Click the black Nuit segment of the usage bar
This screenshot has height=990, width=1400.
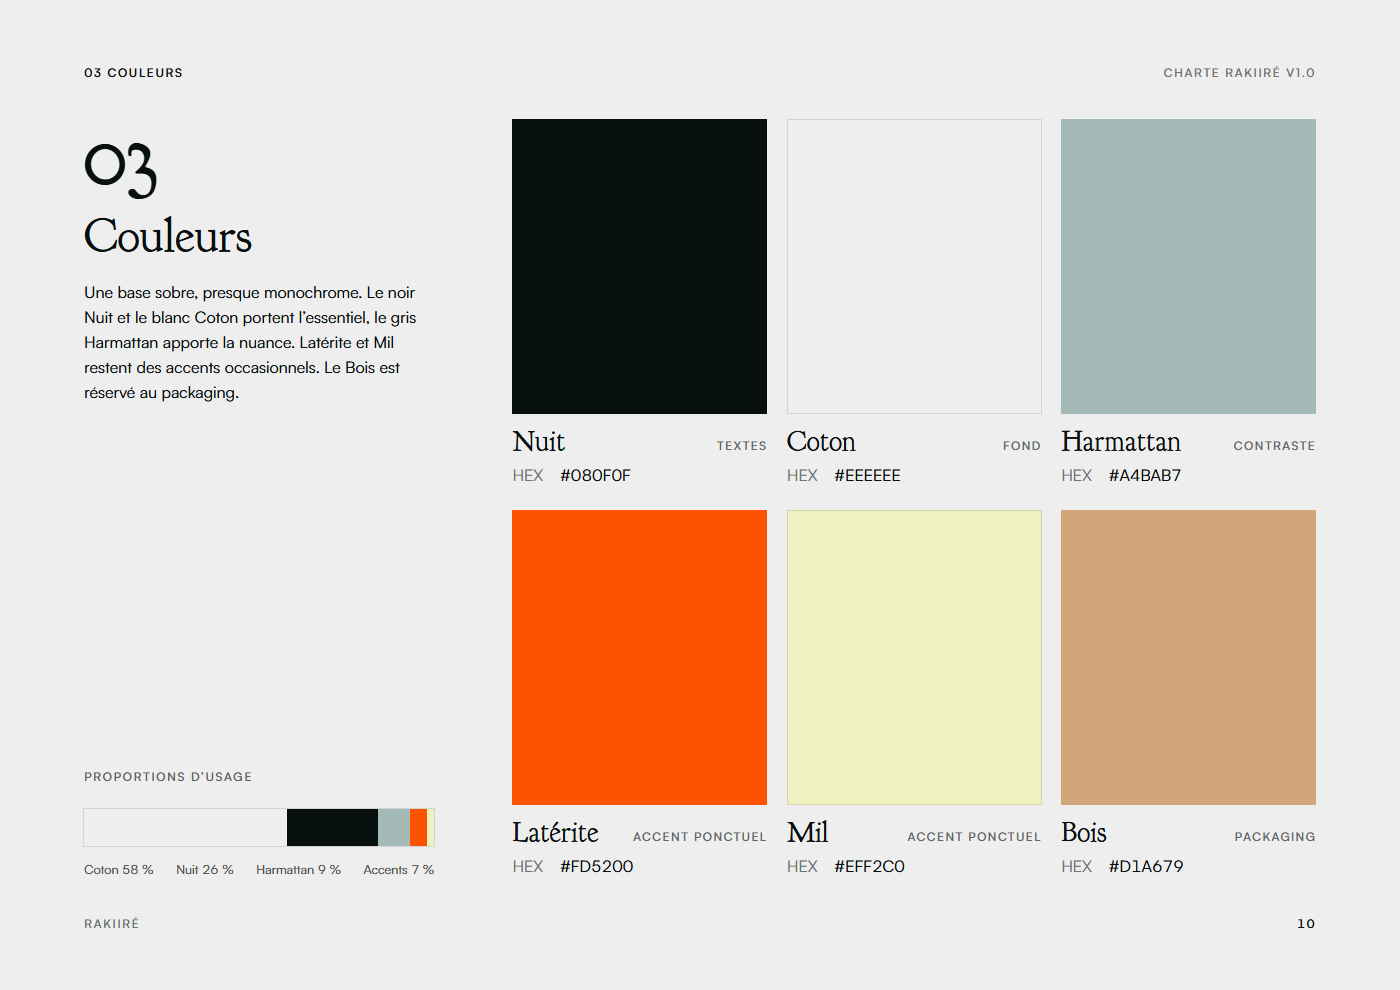click(332, 828)
